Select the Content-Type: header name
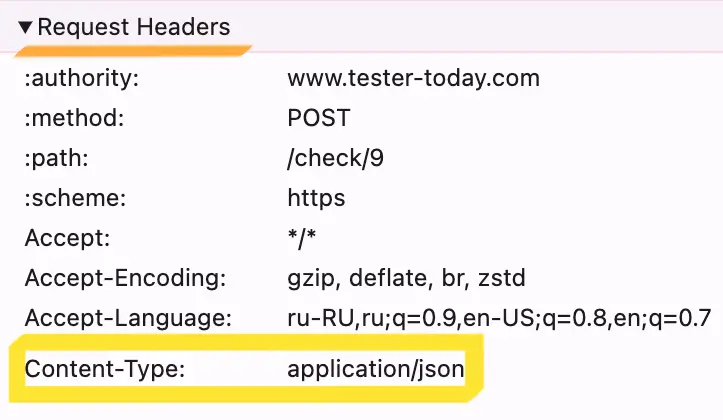The height and width of the screenshot is (420, 723). (105, 369)
